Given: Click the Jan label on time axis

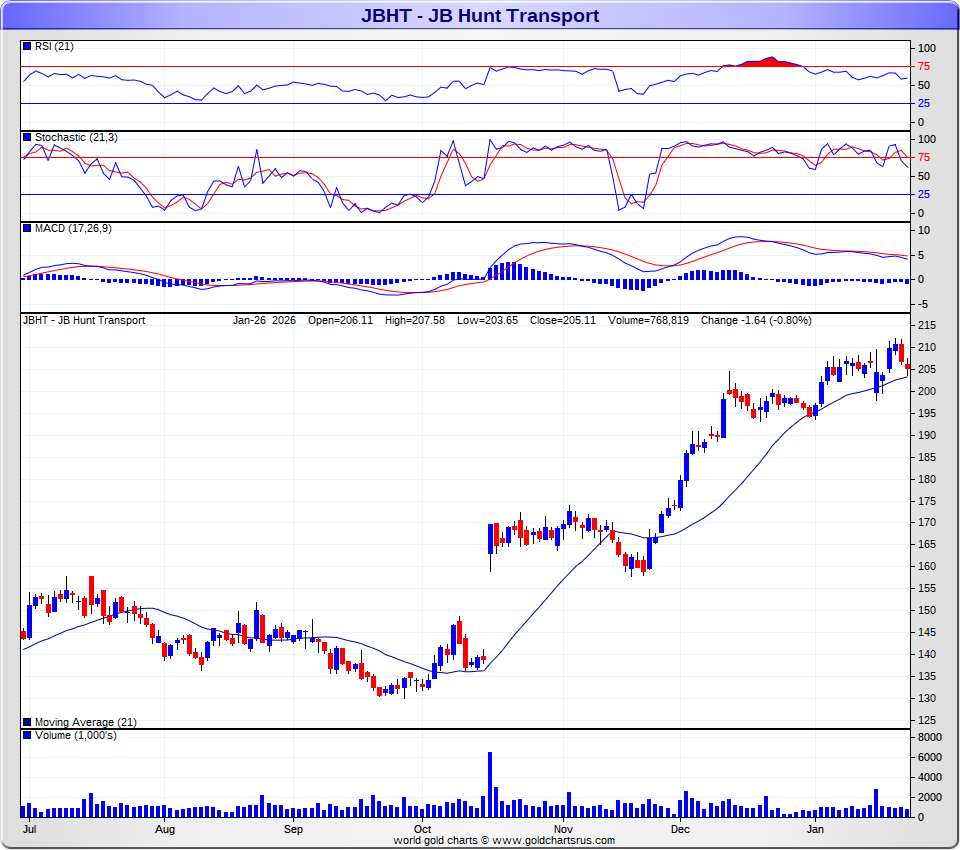Looking at the screenshot, I should [815, 830].
